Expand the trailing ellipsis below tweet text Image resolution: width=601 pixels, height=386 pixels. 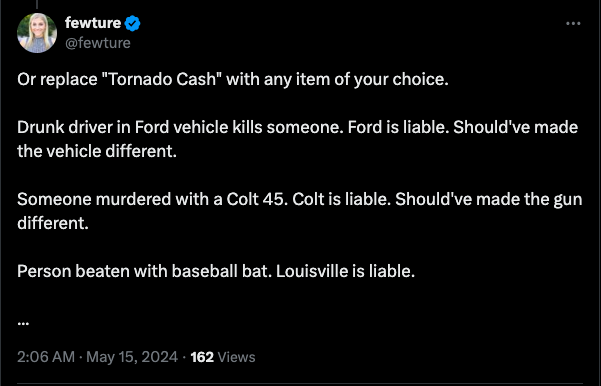pyautogui.click(x=23, y=324)
